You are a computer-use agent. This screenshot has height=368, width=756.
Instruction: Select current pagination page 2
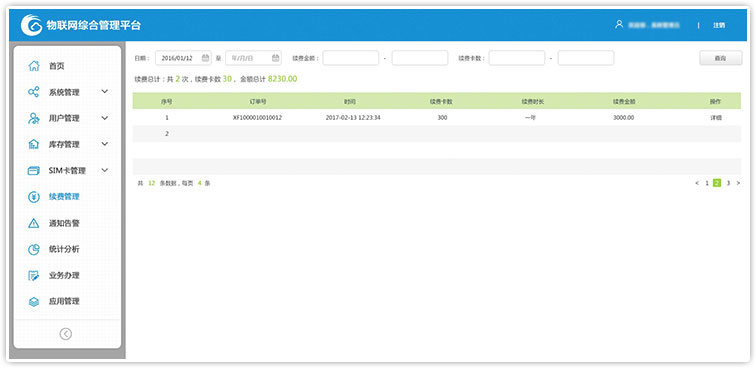717,183
